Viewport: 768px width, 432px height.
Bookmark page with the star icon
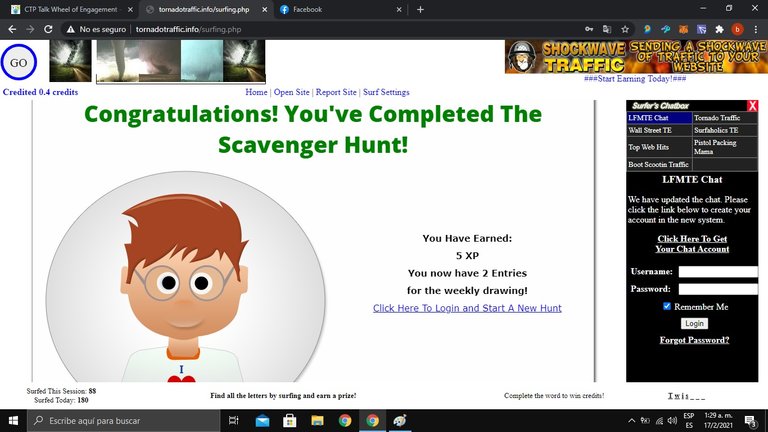click(625, 29)
